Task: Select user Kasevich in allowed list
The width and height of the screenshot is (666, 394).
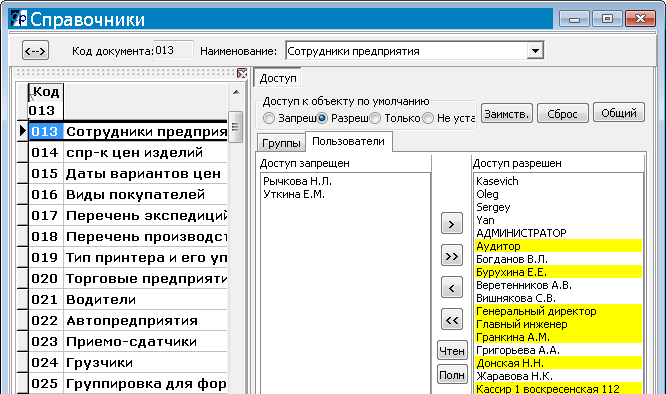Action: (559, 181)
